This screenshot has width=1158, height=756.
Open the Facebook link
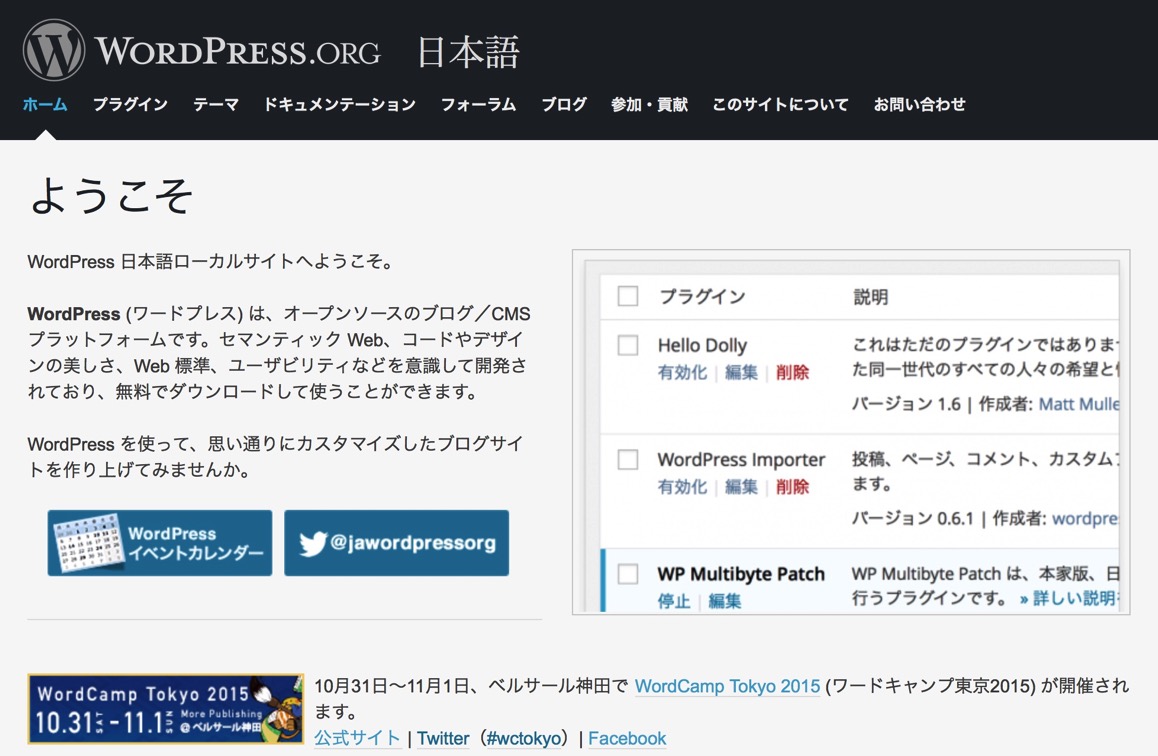click(x=627, y=738)
